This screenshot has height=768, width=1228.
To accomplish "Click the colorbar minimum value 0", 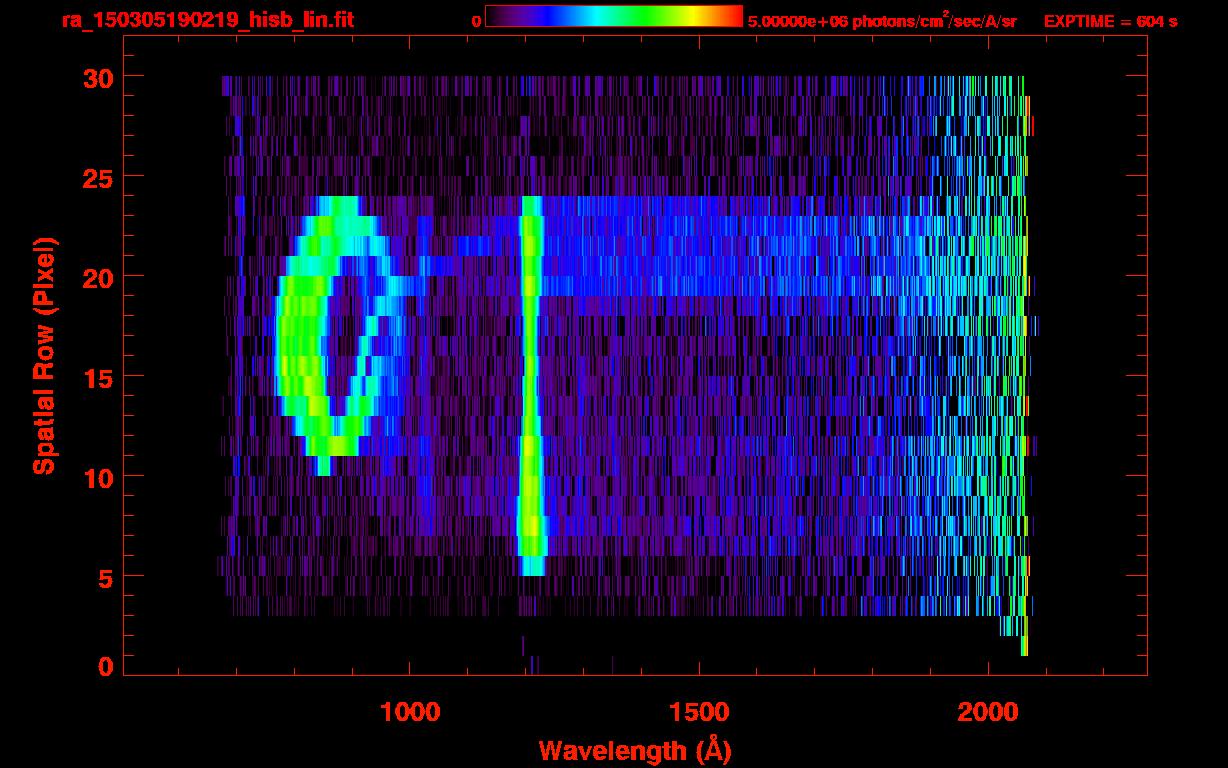I will coord(476,21).
